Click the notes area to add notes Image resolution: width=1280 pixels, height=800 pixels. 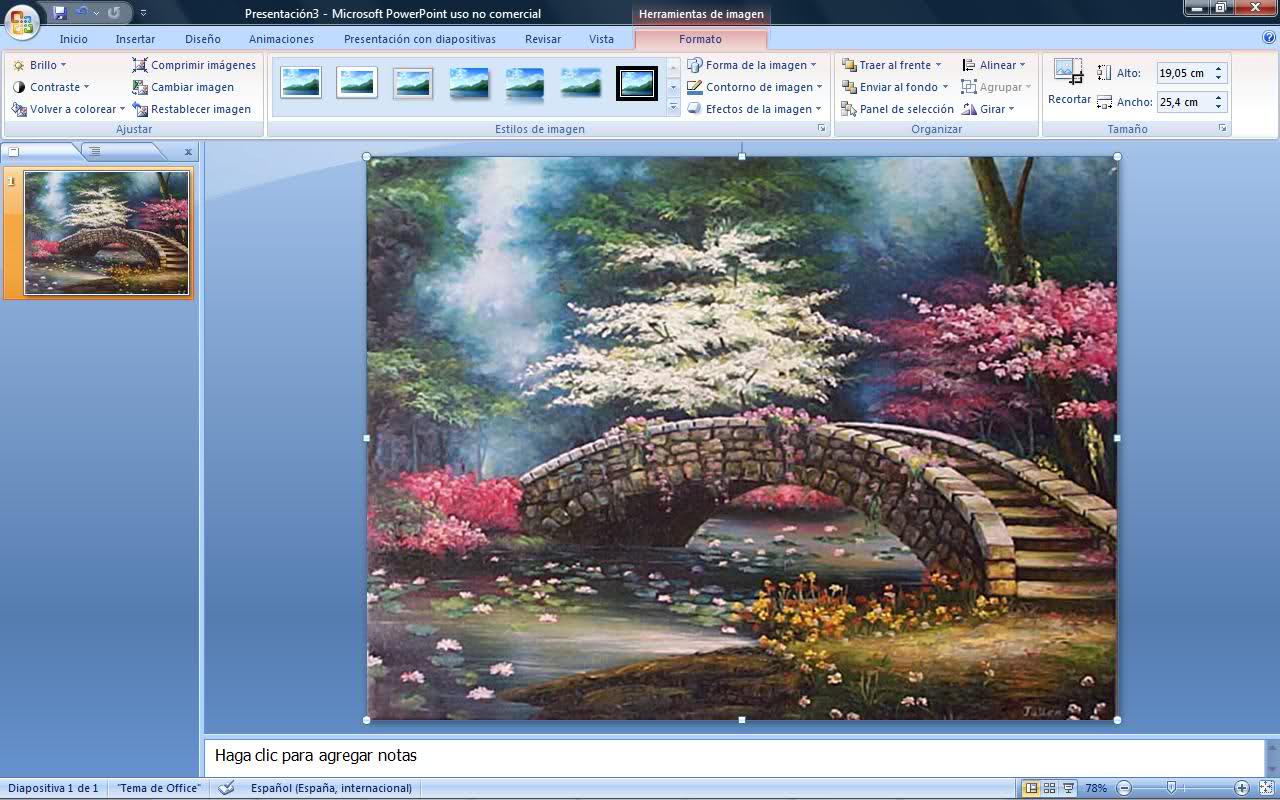click(x=734, y=756)
